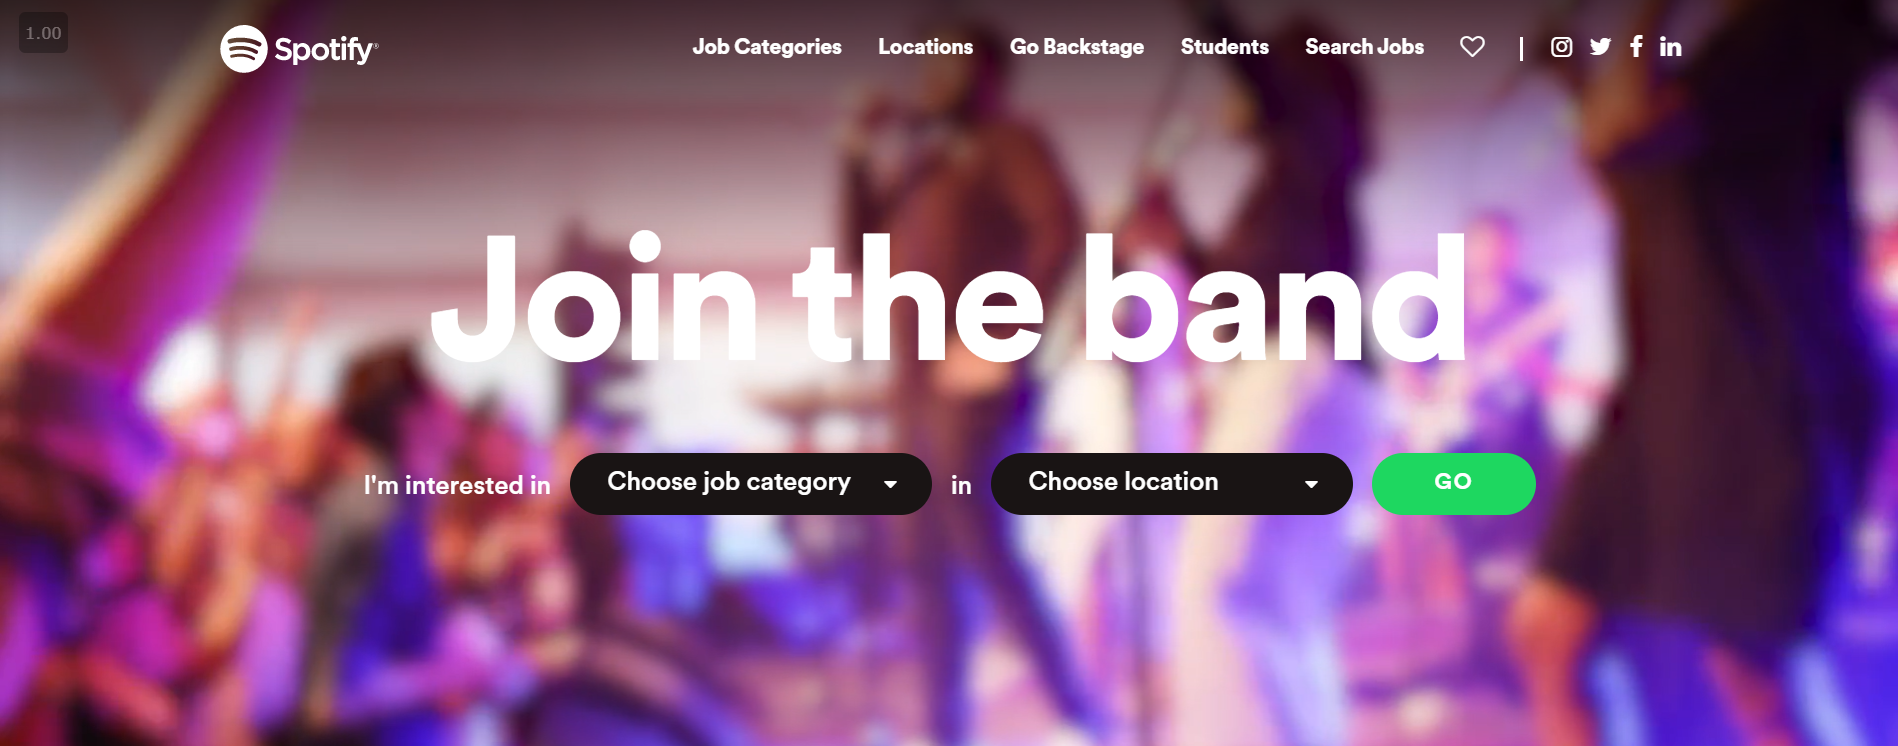Expand the Choose job category dropdown
Screen dimensions: 1898x746
(x=751, y=484)
